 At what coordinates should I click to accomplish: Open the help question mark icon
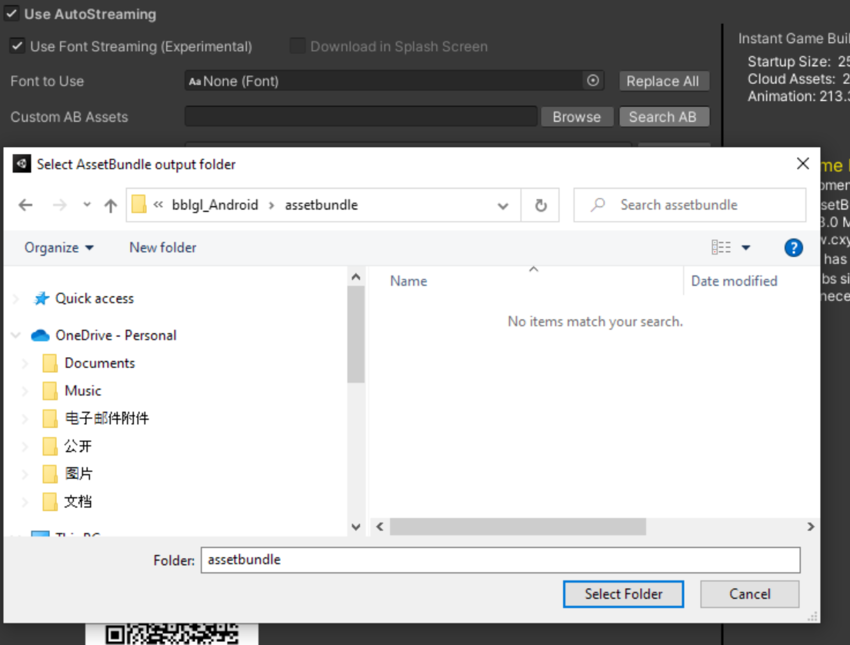793,248
